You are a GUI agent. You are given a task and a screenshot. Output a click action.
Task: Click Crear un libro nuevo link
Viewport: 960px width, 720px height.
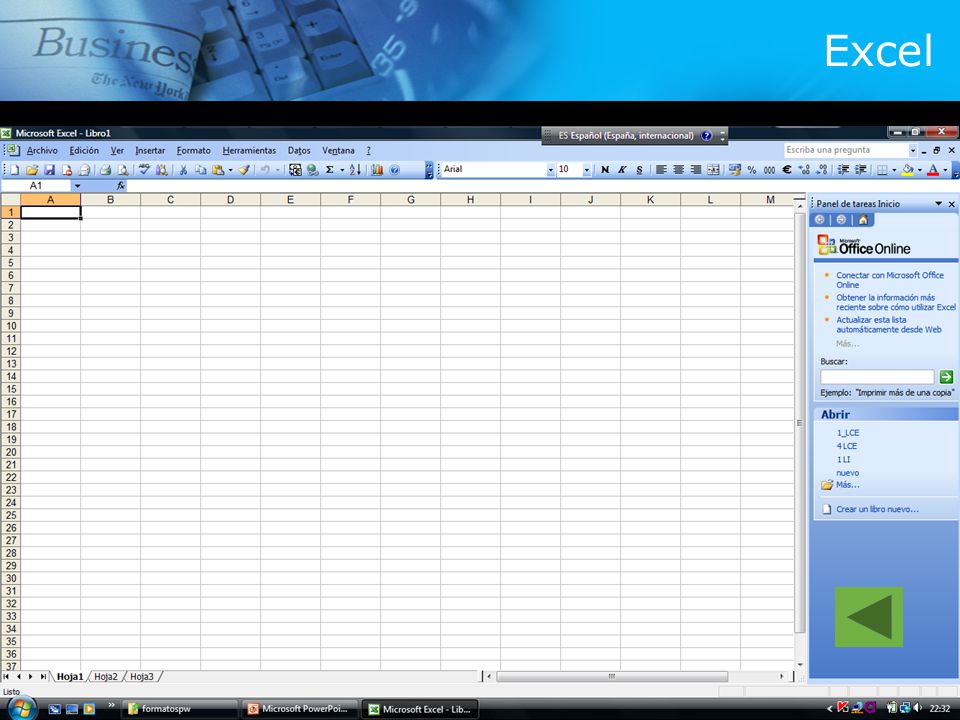pyautogui.click(x=877, y=509)
